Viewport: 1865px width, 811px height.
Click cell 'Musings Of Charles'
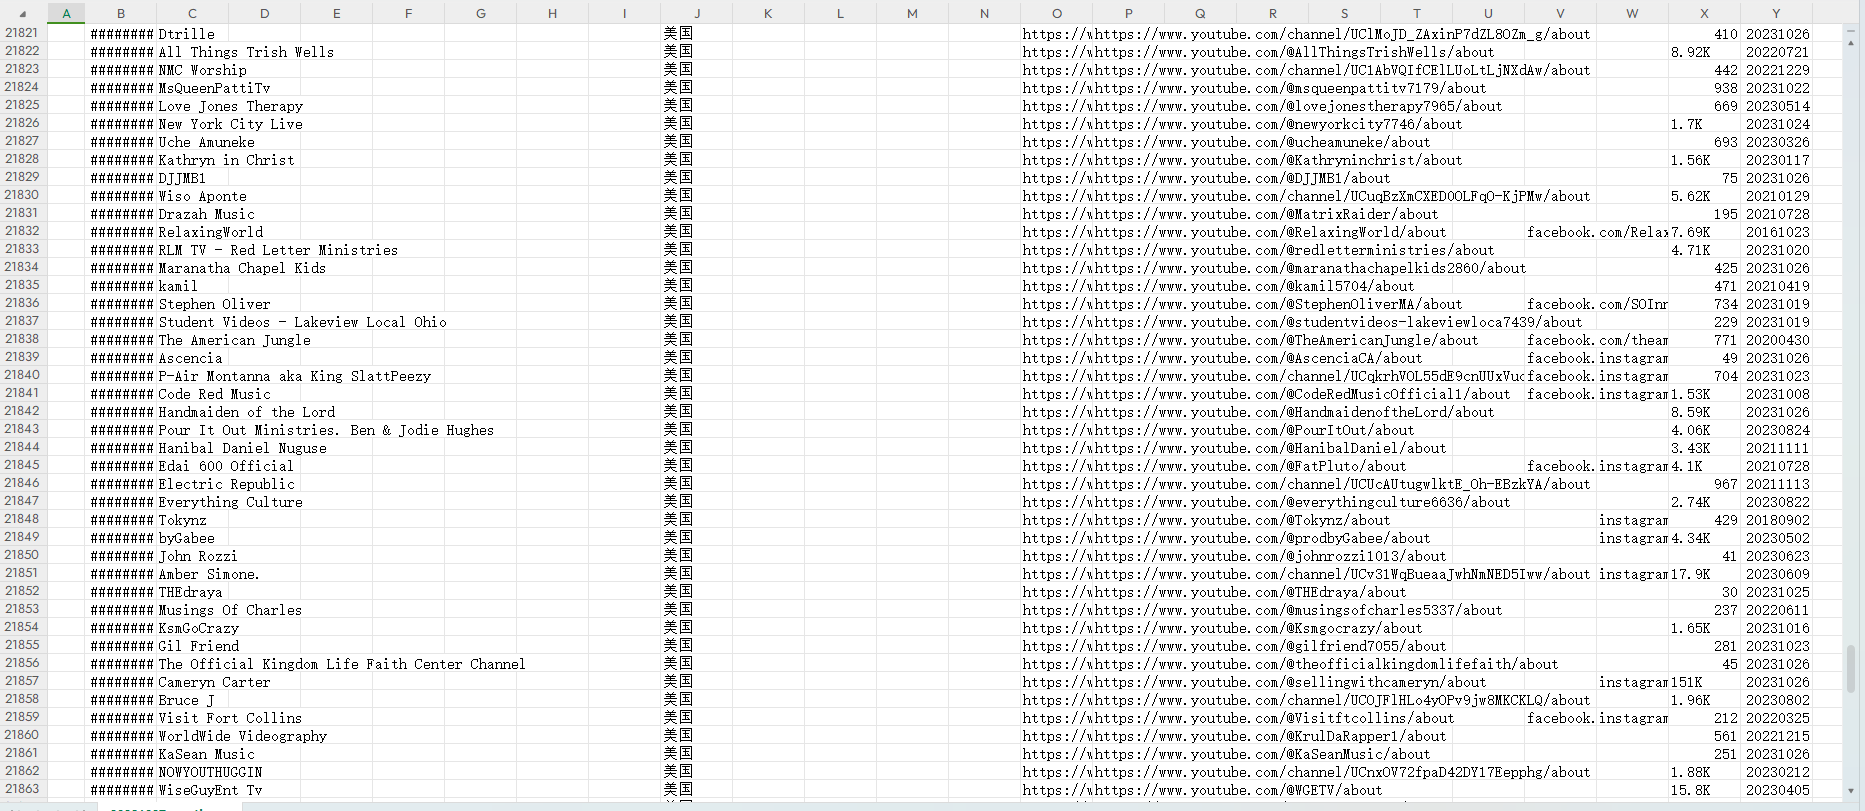click(230, 610)
